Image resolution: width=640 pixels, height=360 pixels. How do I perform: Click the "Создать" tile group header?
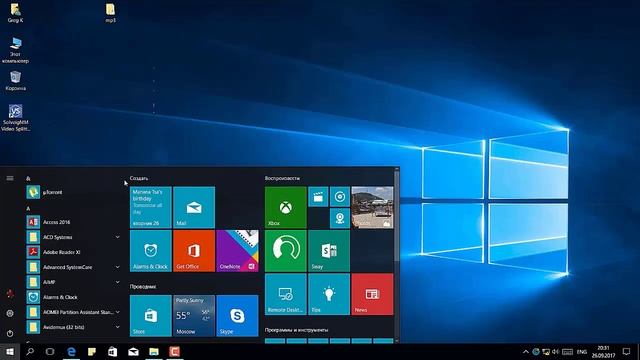pyautogui.click(x=139, y=178)
